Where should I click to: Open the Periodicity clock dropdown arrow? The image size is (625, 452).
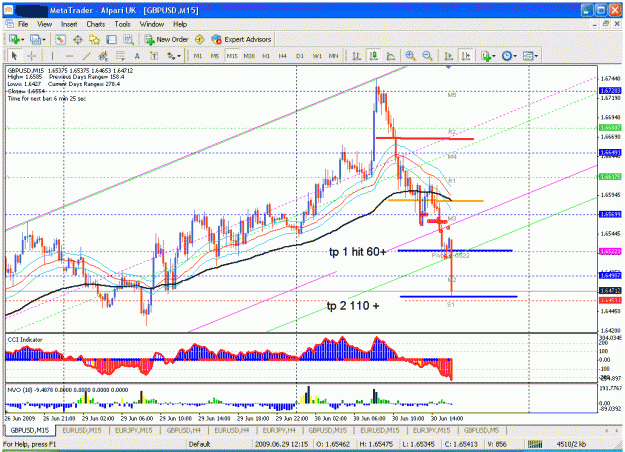click(515, 57)
